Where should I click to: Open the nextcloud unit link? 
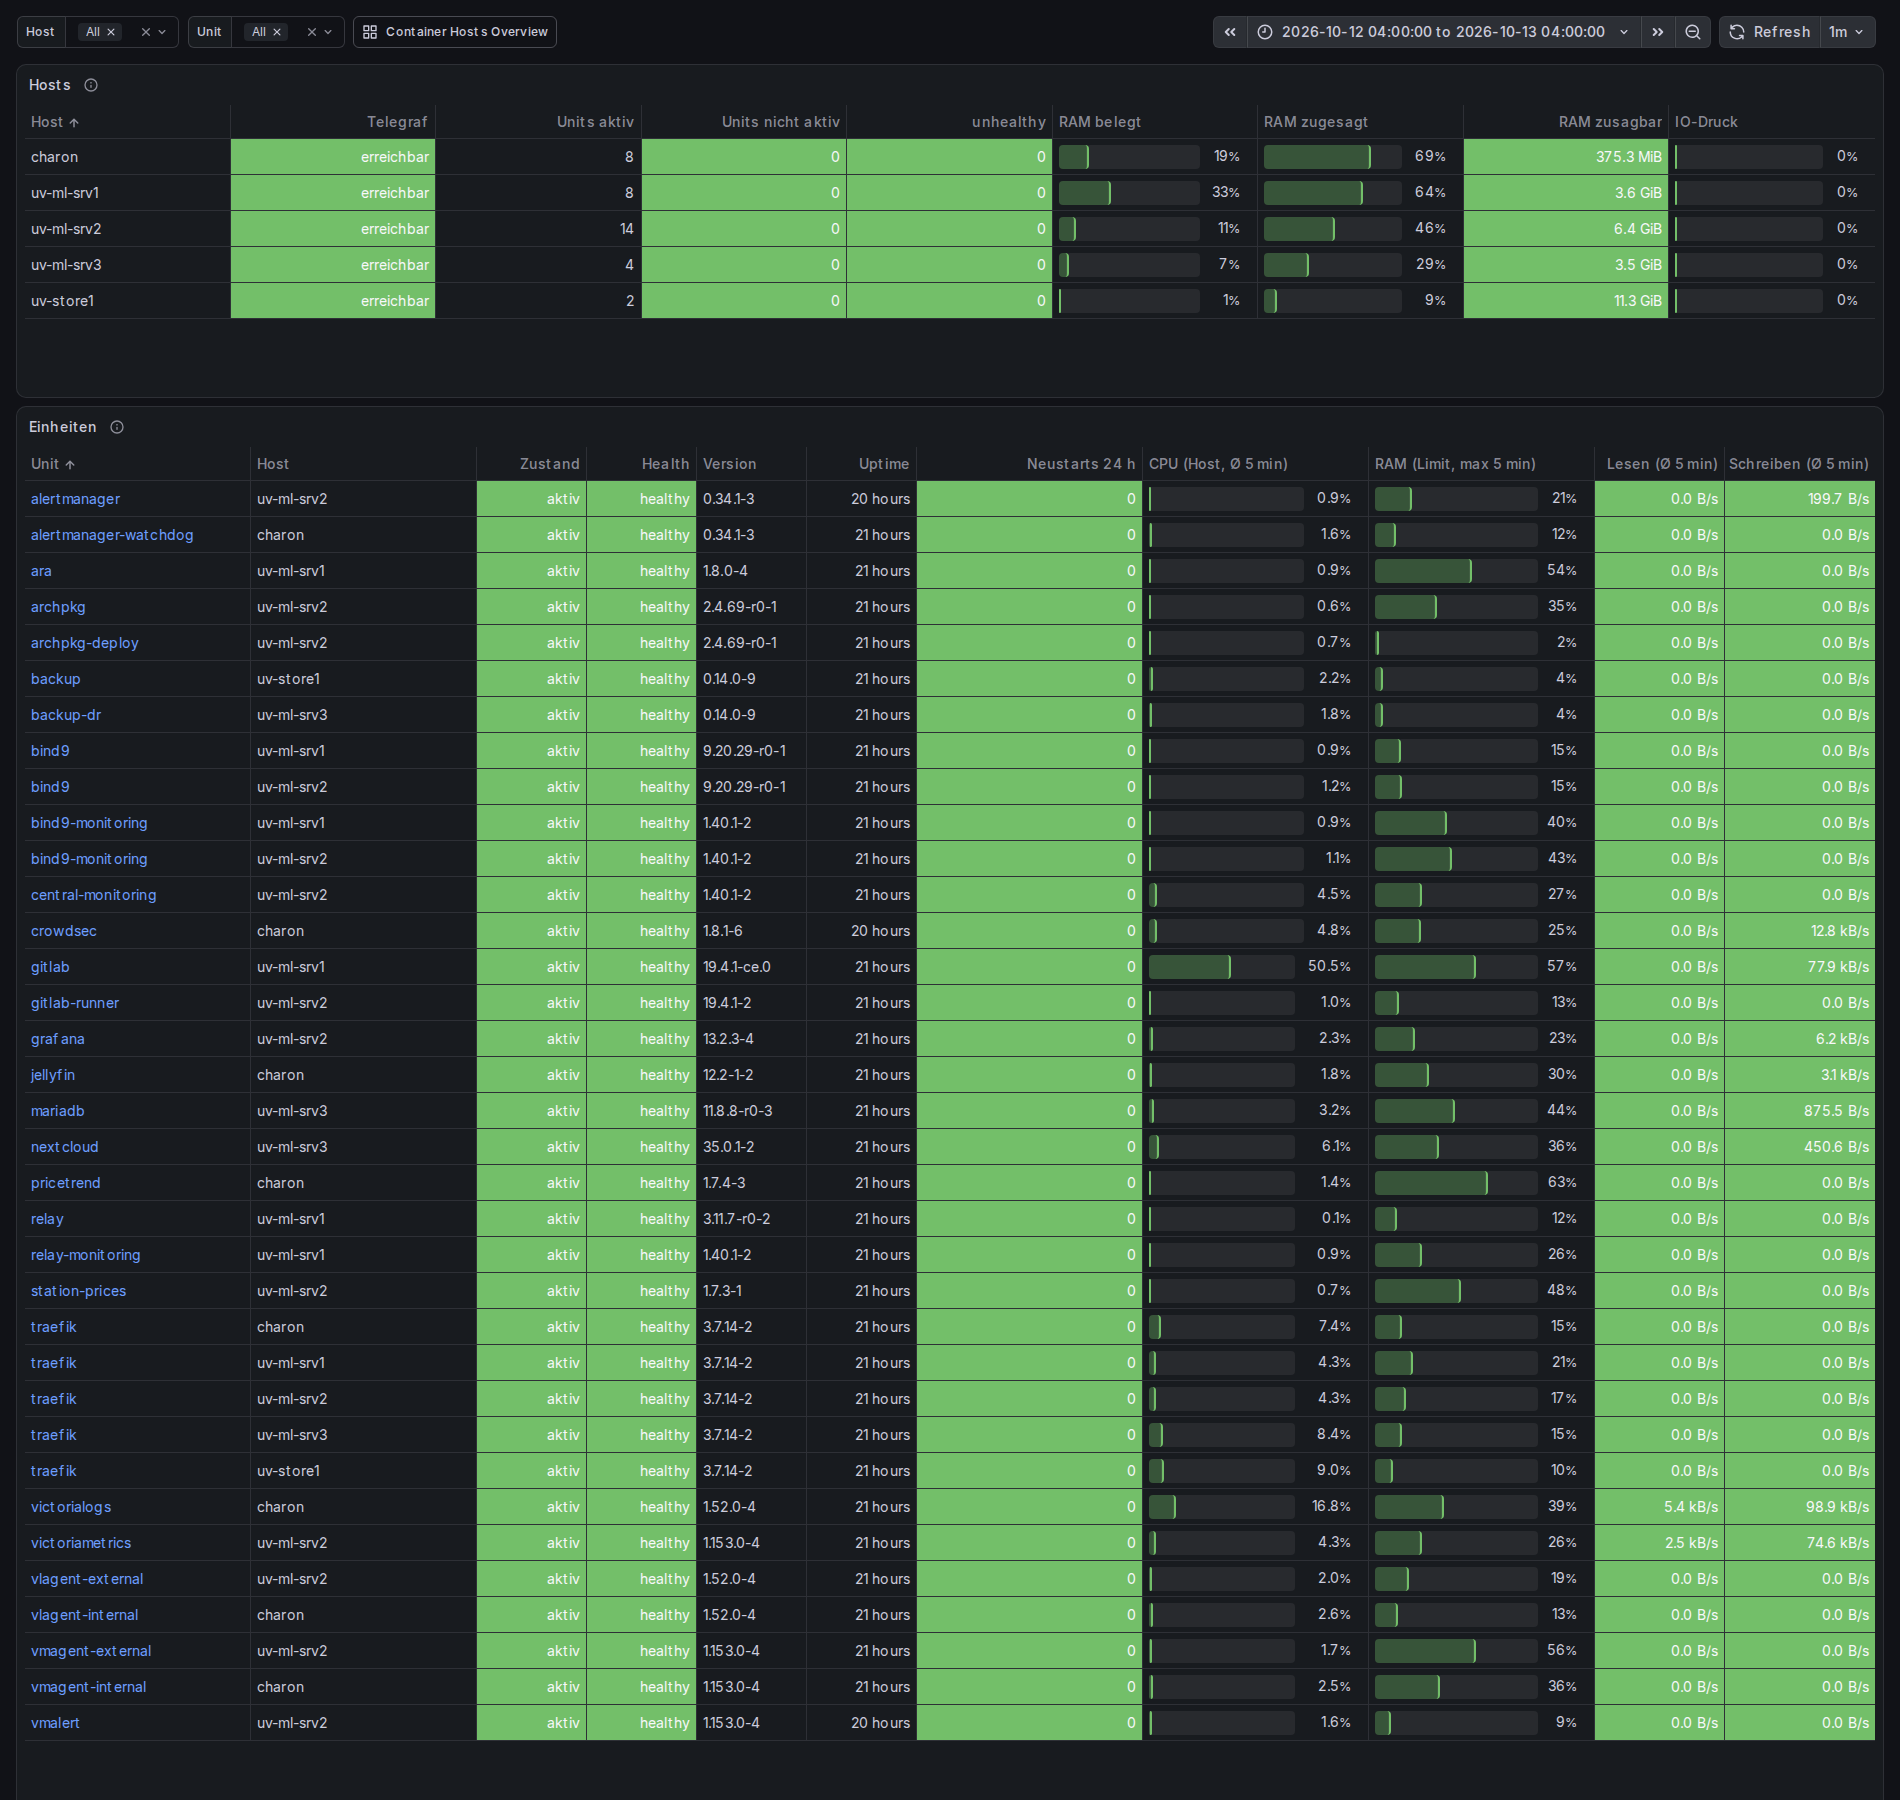[x=65, y=1147]
